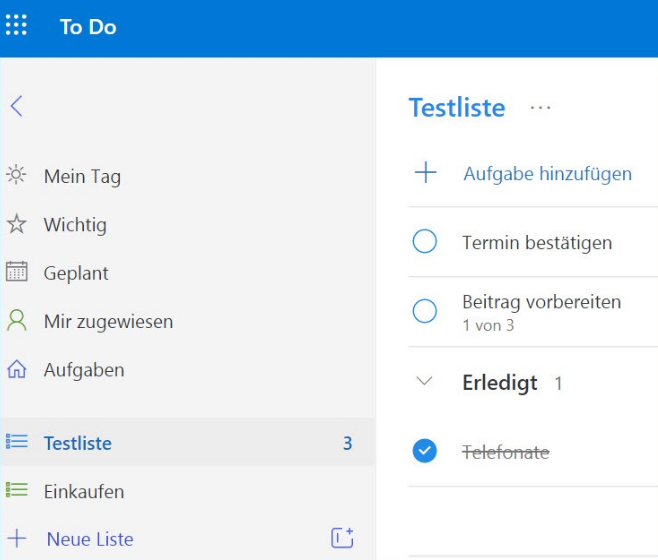
Task: Click the star icon beside Wichtig
Action: click(x=16, y=224)
